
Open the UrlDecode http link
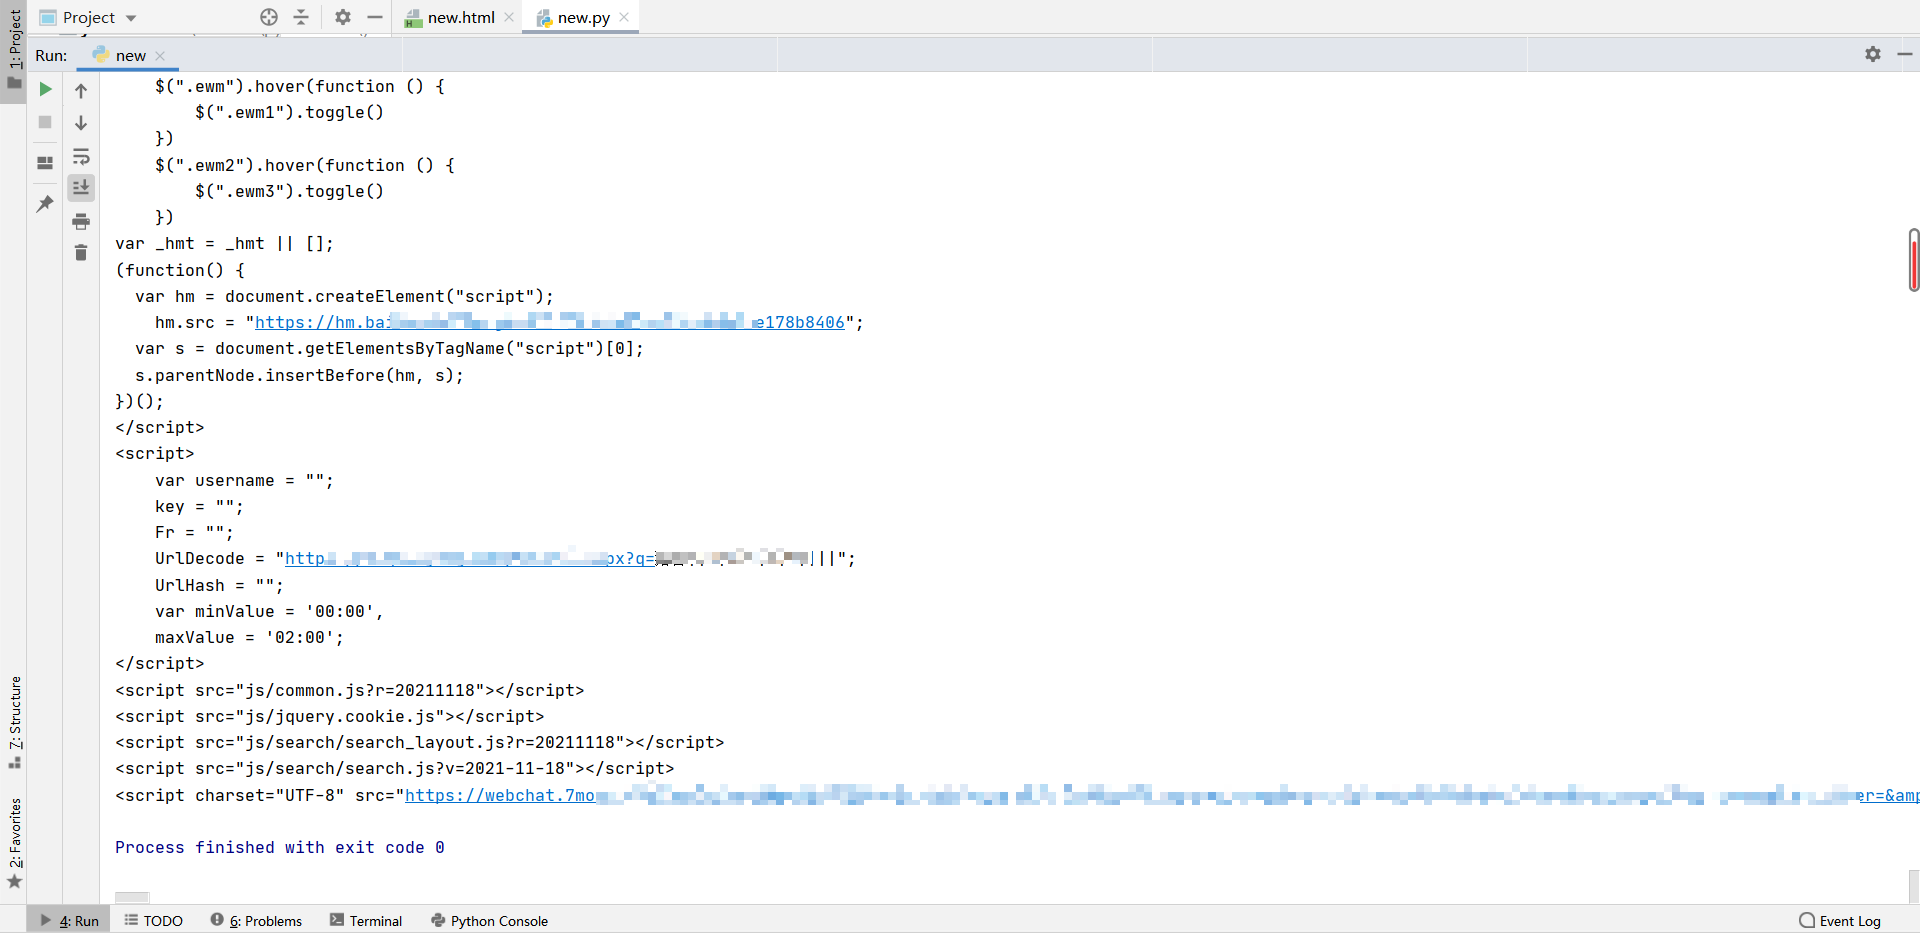pos(470,558)
